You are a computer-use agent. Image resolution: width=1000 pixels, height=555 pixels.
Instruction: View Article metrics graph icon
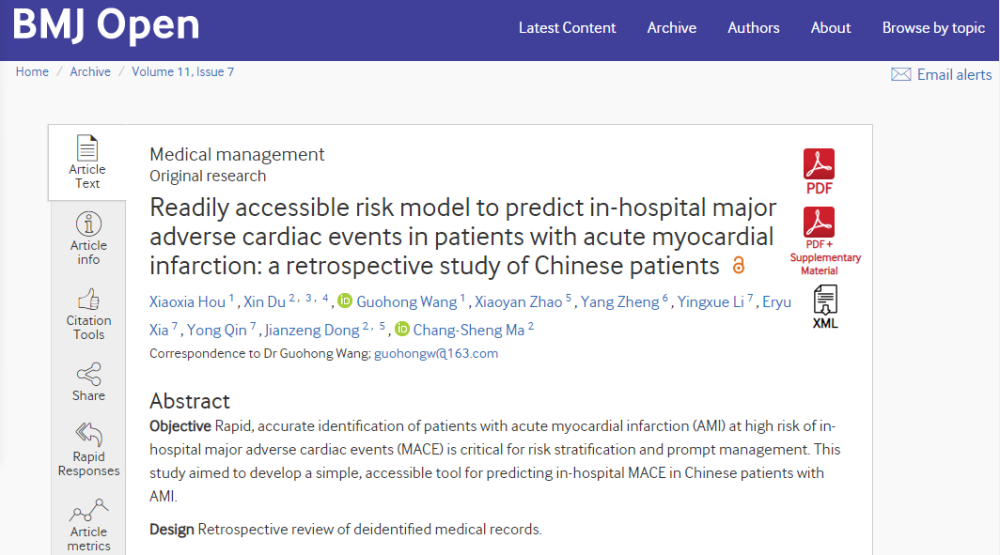click(x=89, y=510)
